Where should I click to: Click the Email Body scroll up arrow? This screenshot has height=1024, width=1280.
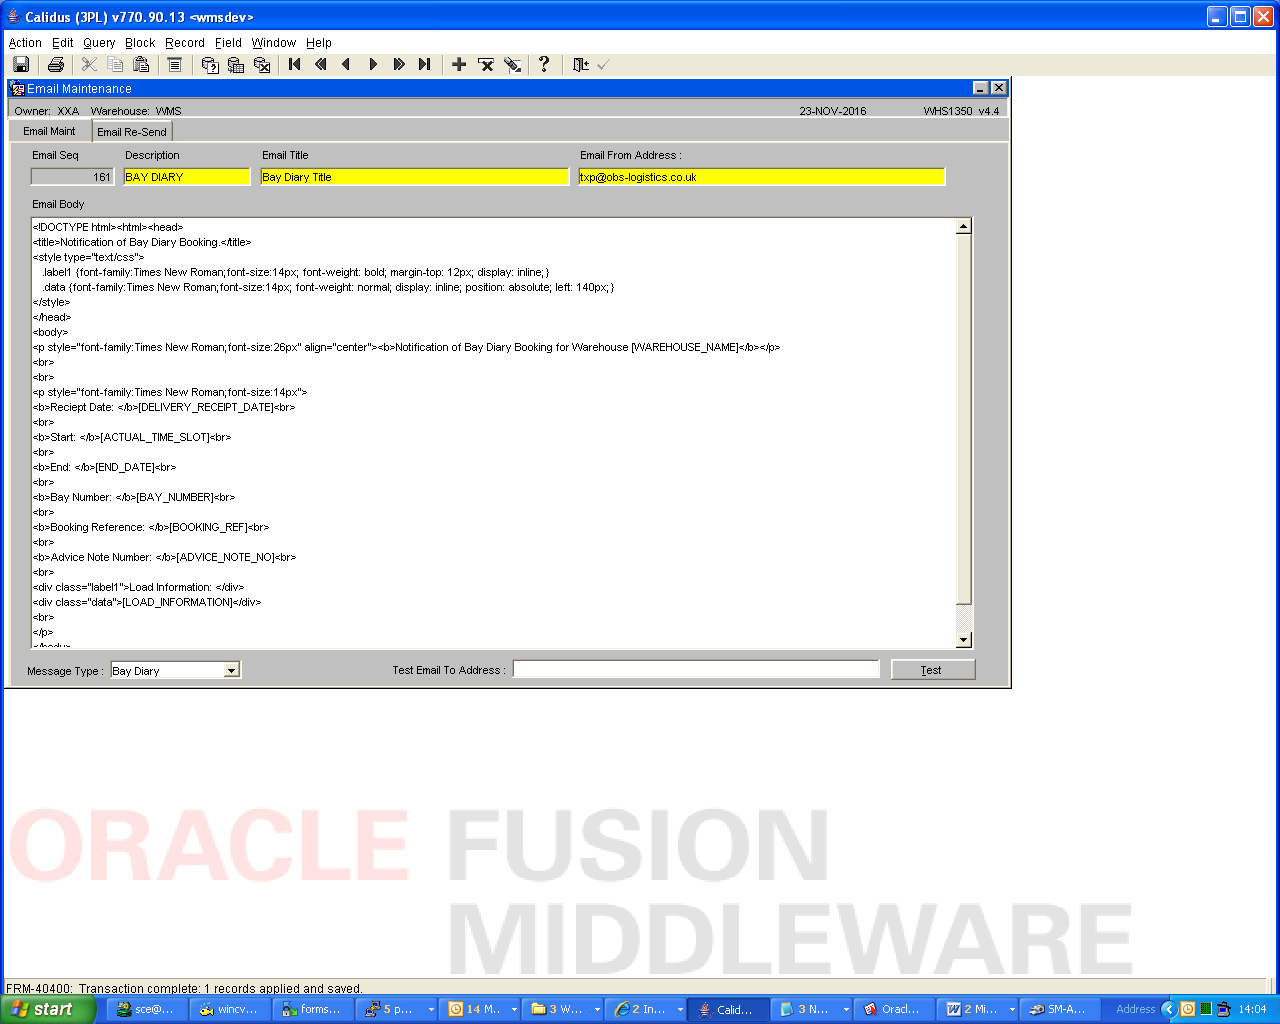964,226
